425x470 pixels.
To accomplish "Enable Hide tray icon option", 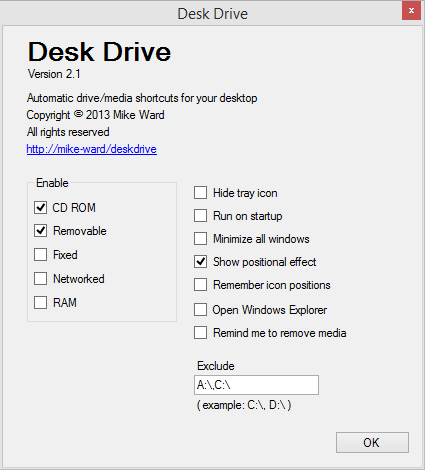I will (200, 193).
